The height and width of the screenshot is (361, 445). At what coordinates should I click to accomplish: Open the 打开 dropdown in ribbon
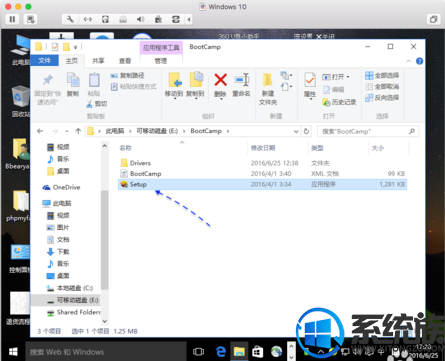click(x=336, y=77)
